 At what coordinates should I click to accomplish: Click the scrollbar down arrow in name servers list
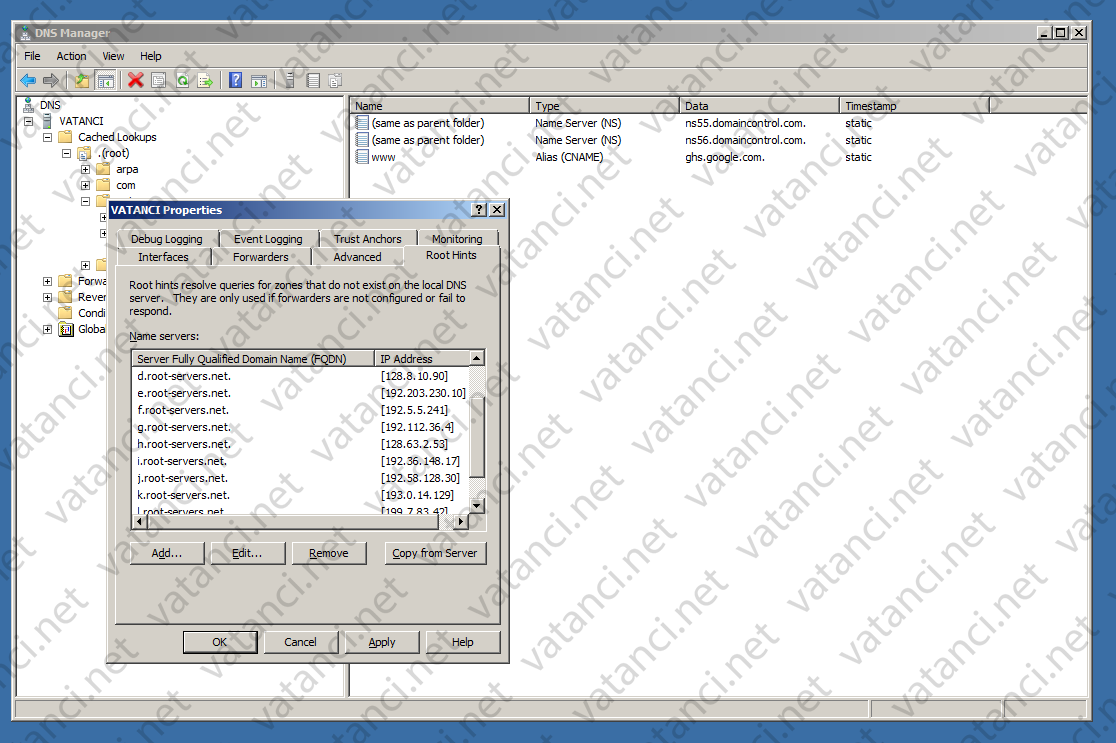[477, 505]
